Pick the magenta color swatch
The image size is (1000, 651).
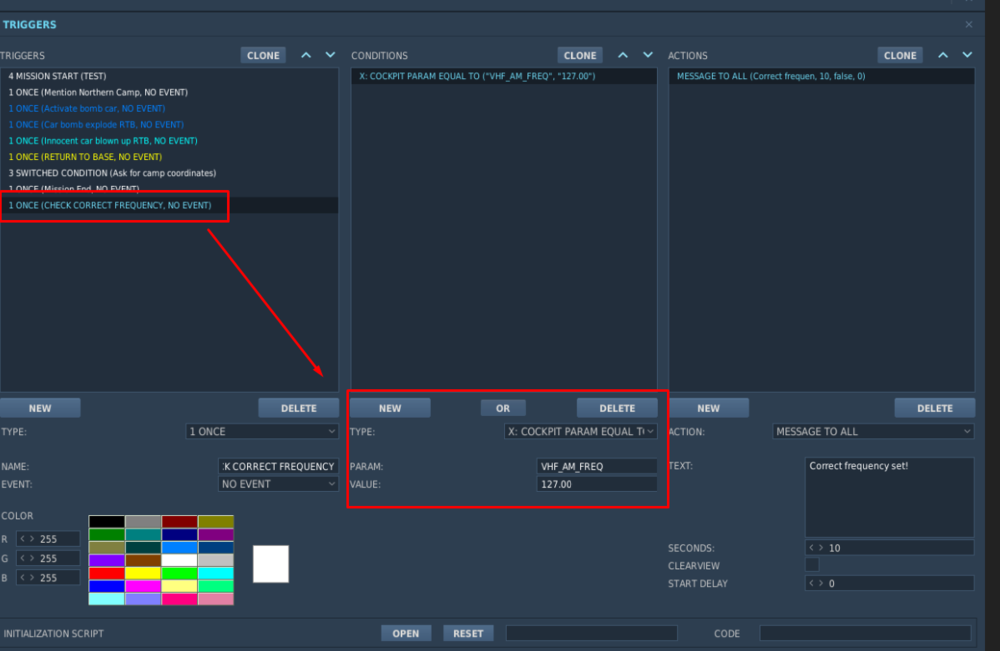tap(143, 586)
